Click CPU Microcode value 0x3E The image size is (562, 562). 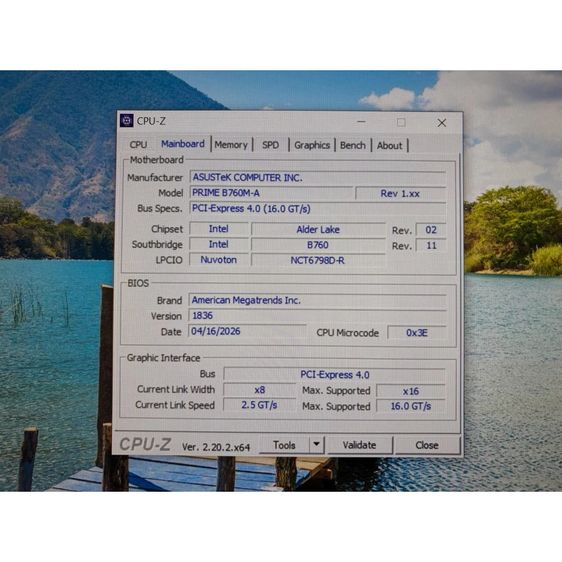click(x=416, y=333)
